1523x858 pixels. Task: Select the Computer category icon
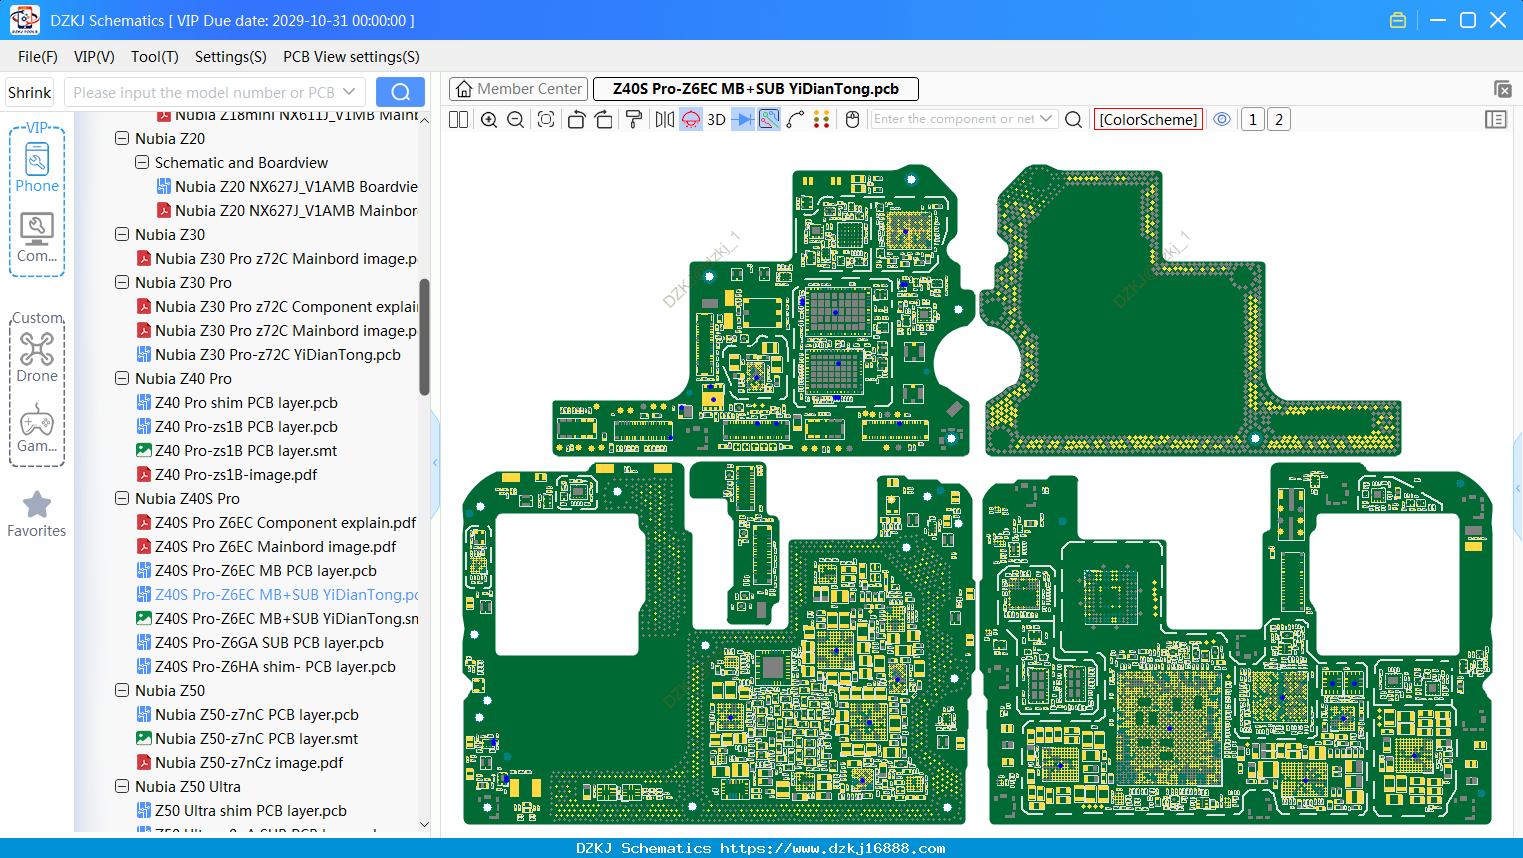click(x=37, y=238)
